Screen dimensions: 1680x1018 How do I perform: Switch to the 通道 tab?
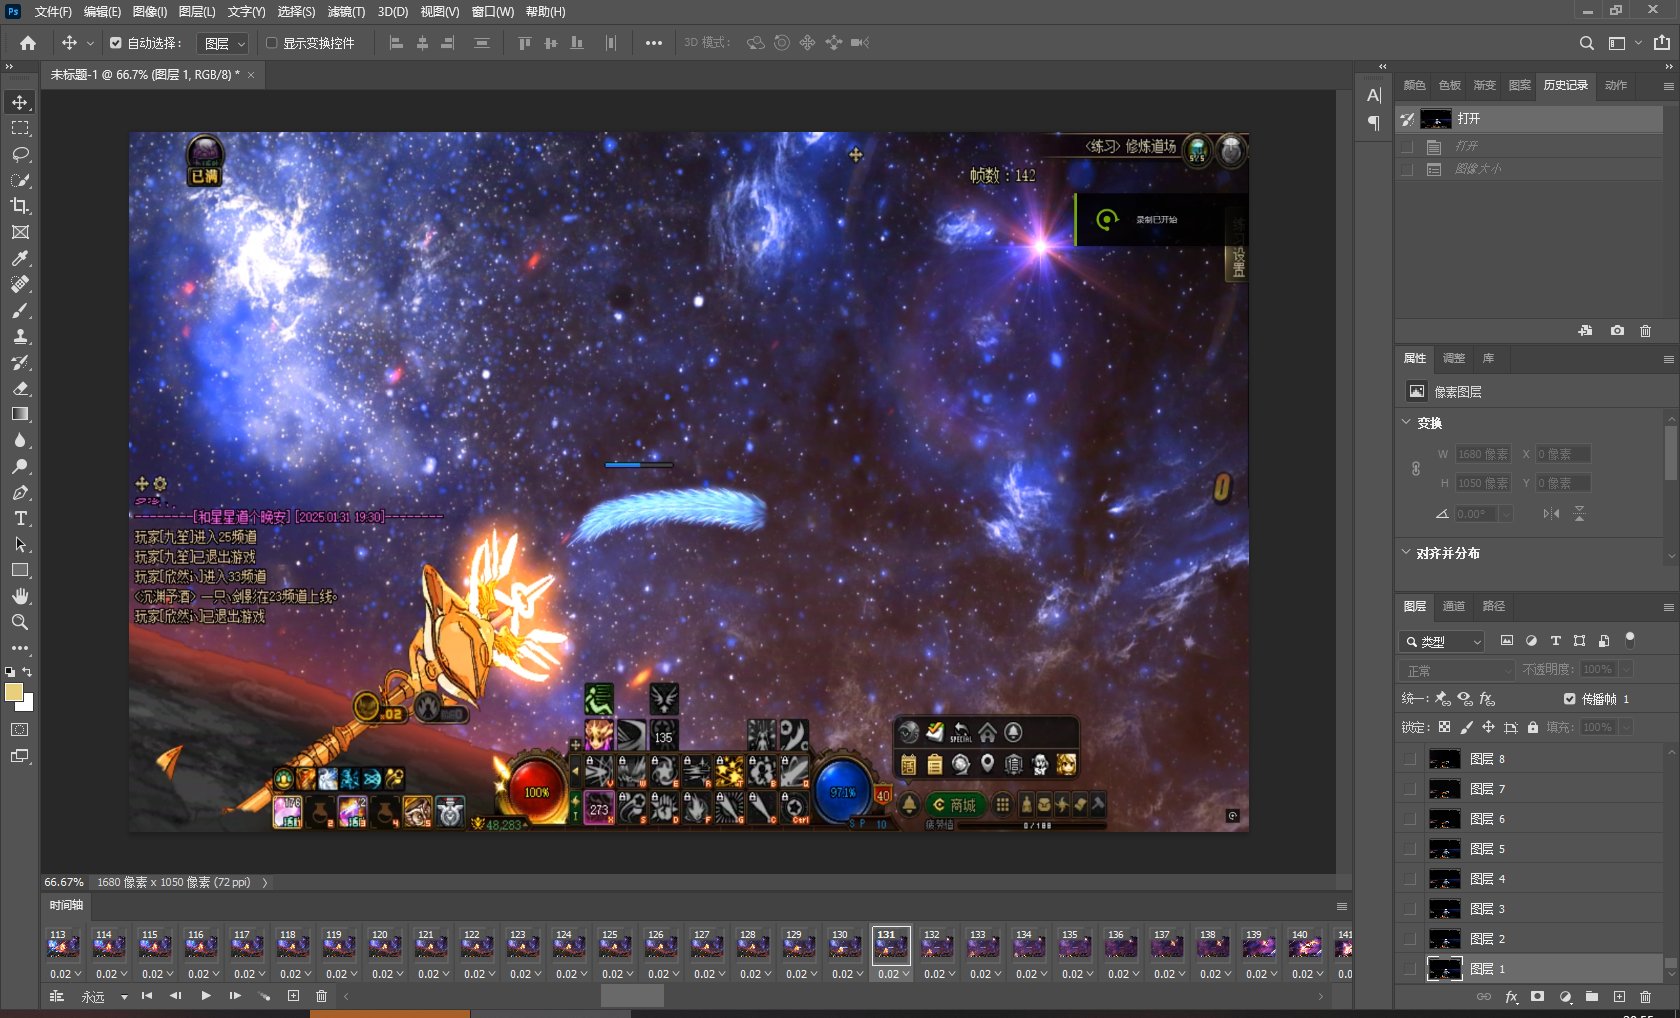point(1453,606)
